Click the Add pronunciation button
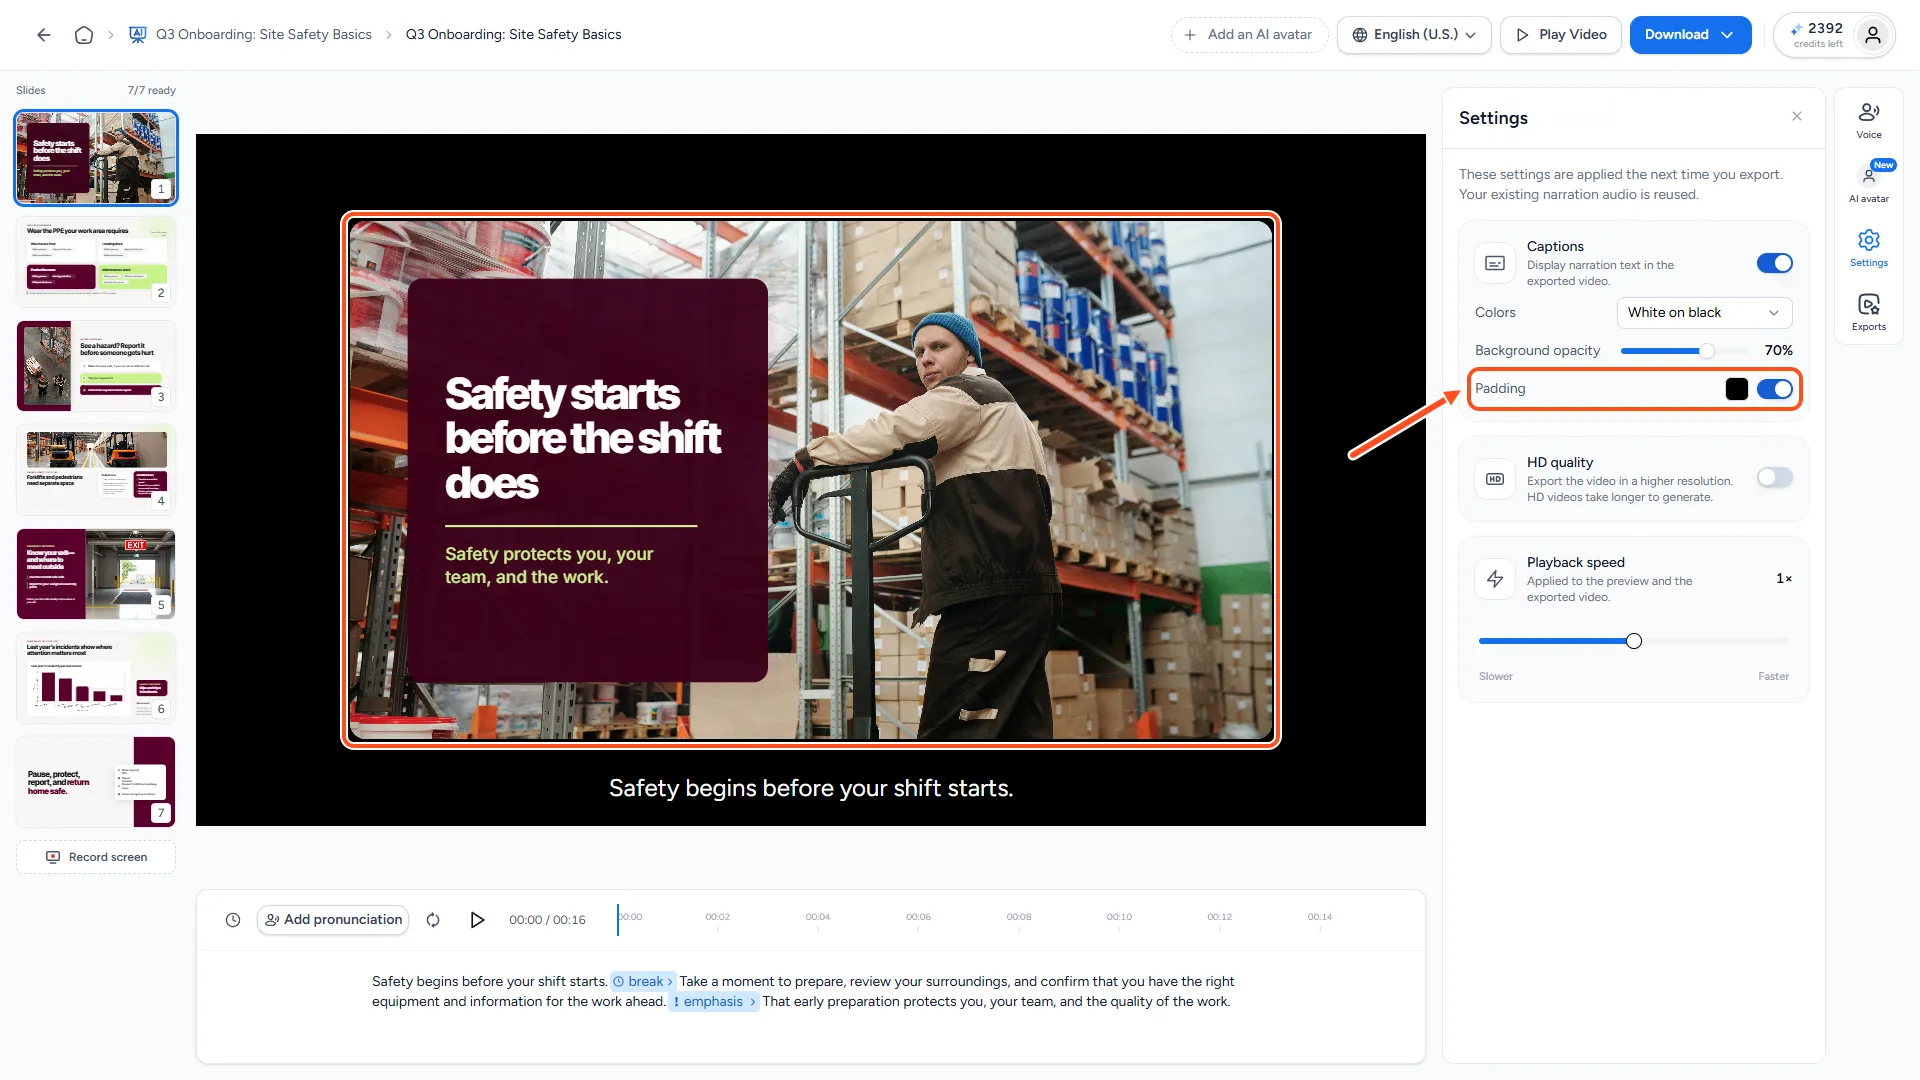The image size is (1920, 1080). point(333,920)
